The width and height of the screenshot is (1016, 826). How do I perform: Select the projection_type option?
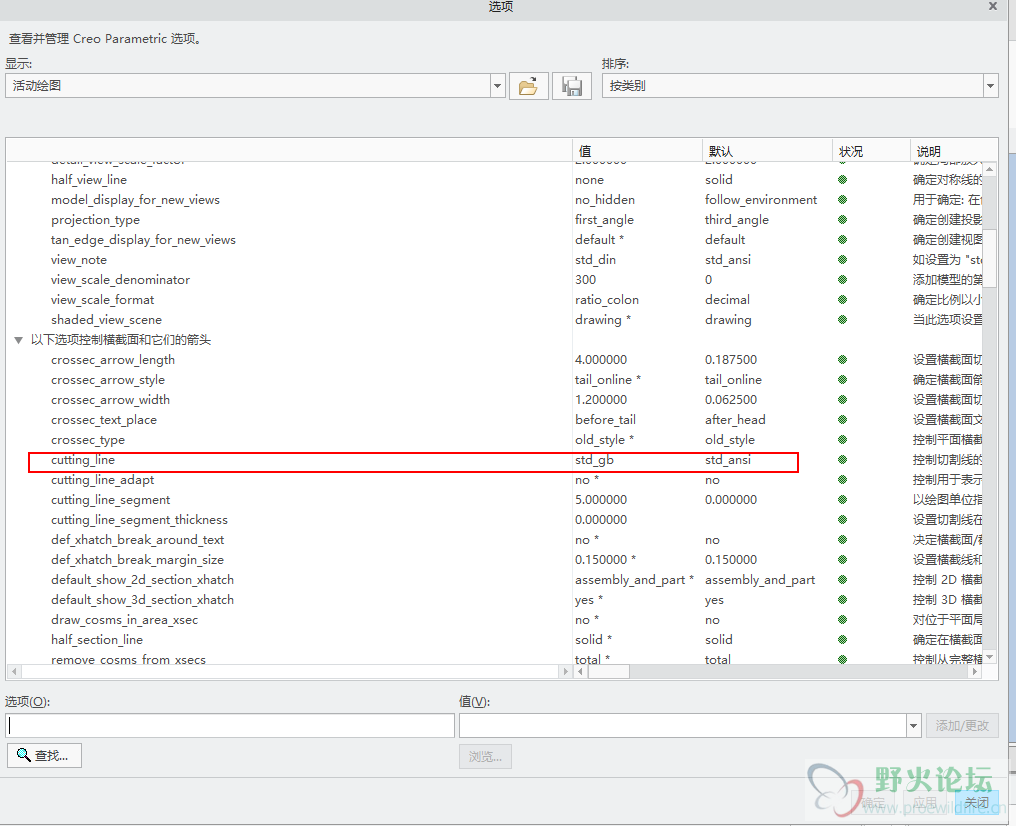pyautogui.click(x=95, y=220)
